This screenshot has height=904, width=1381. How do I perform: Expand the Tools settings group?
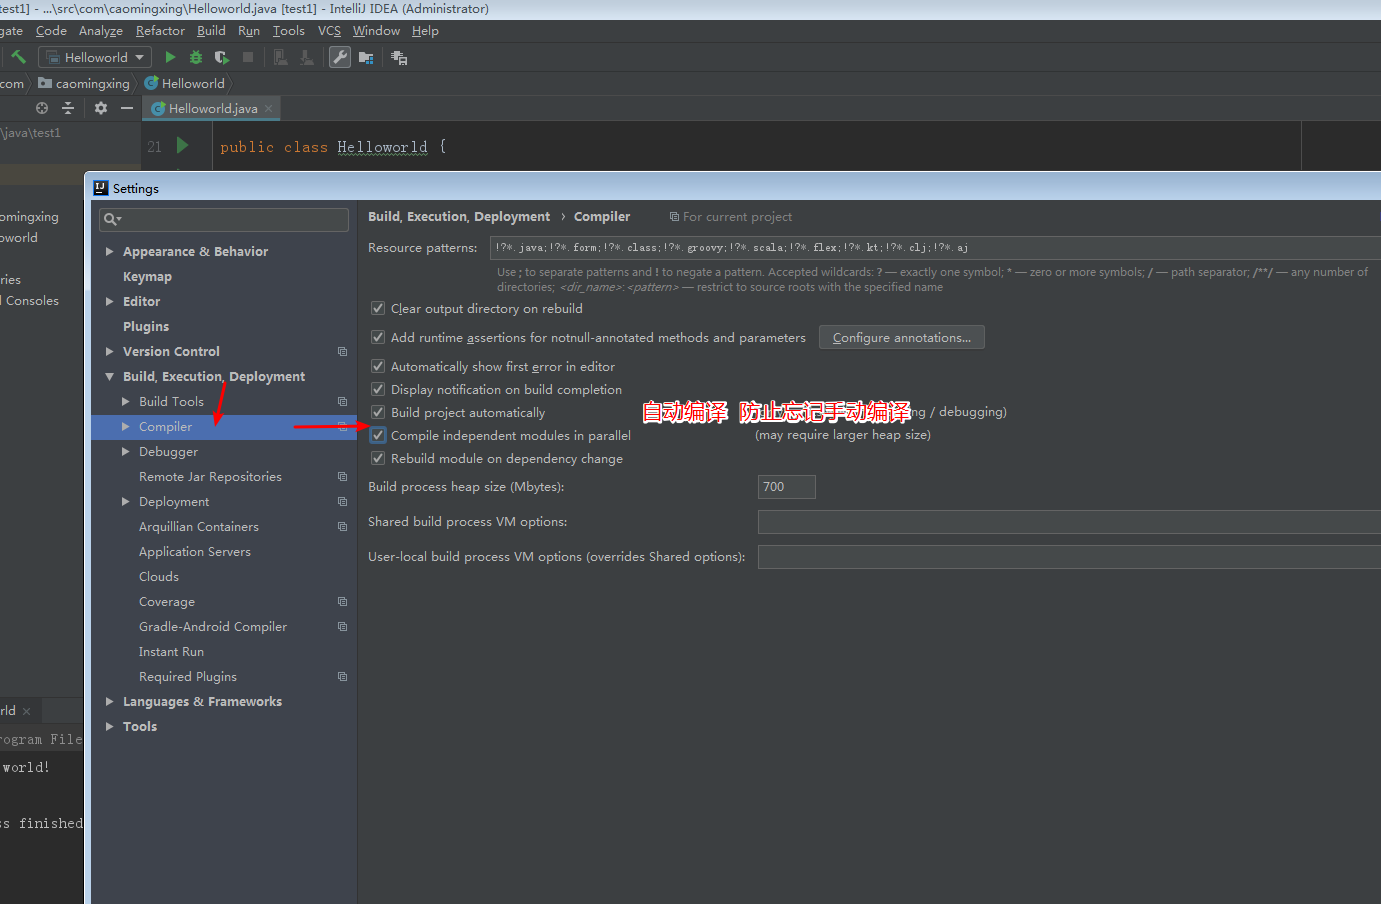110,726
